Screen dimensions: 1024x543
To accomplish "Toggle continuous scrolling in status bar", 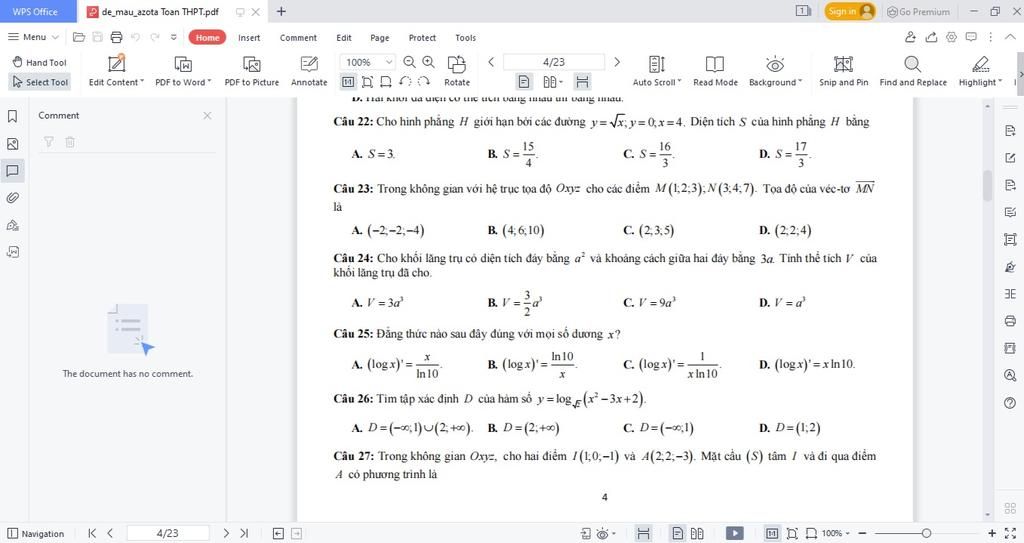I will 643,533.
